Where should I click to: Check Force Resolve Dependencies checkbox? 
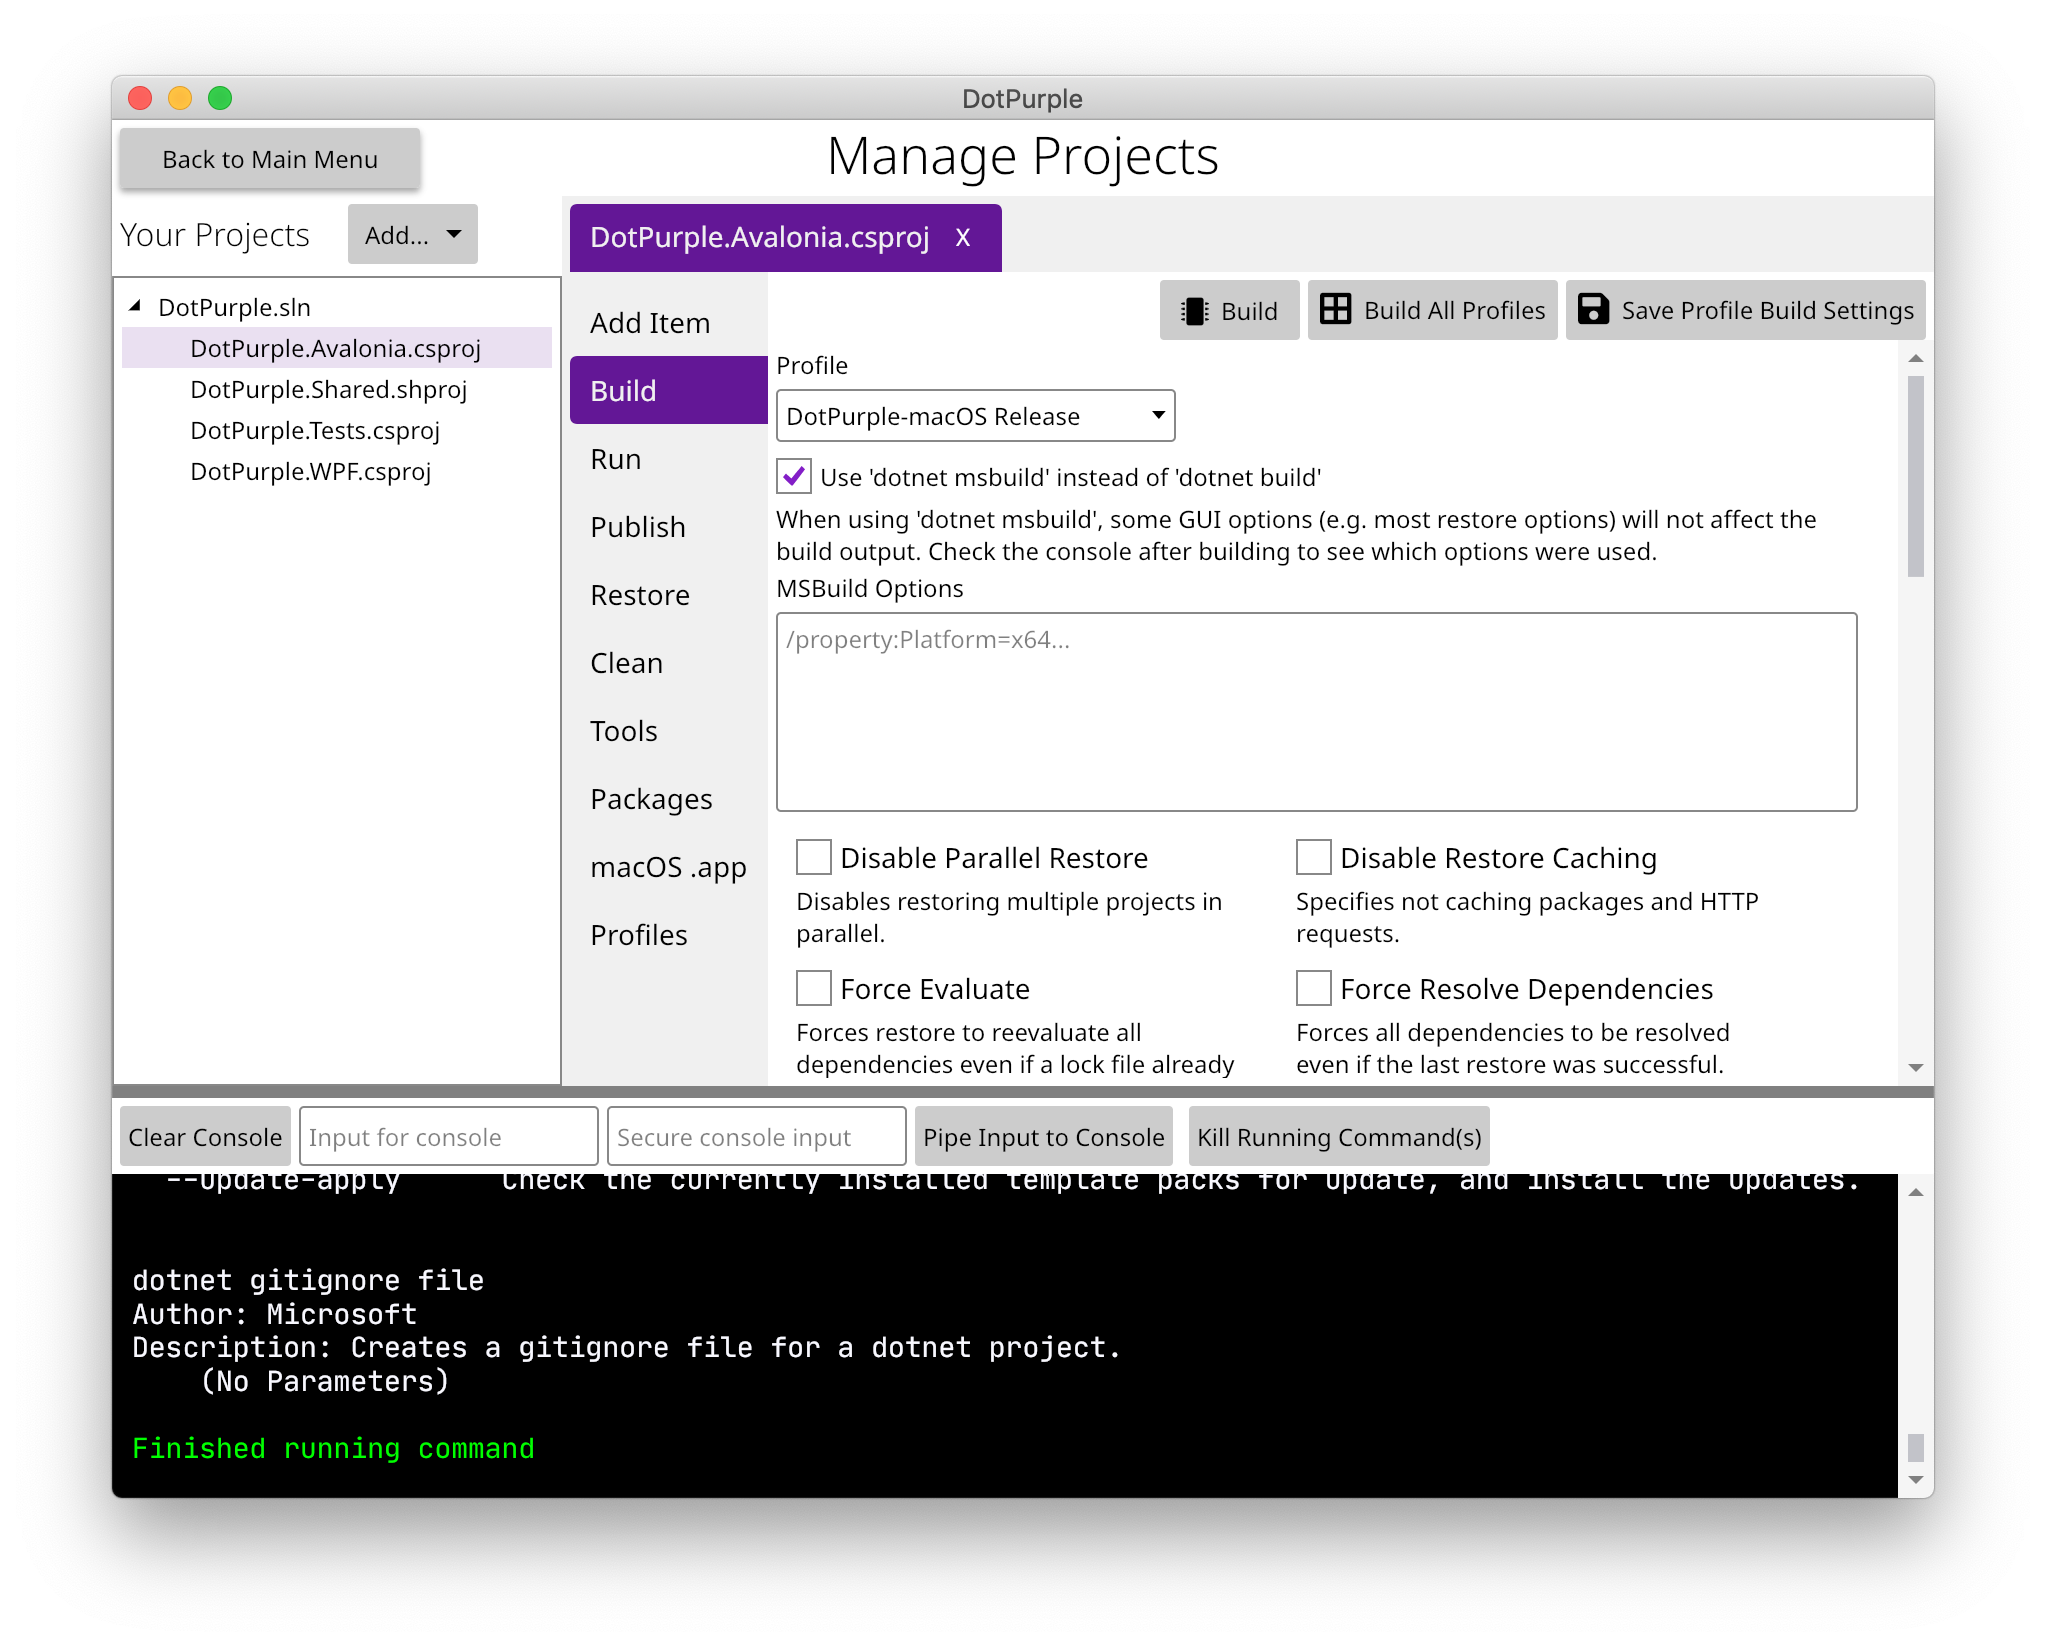1313,988
